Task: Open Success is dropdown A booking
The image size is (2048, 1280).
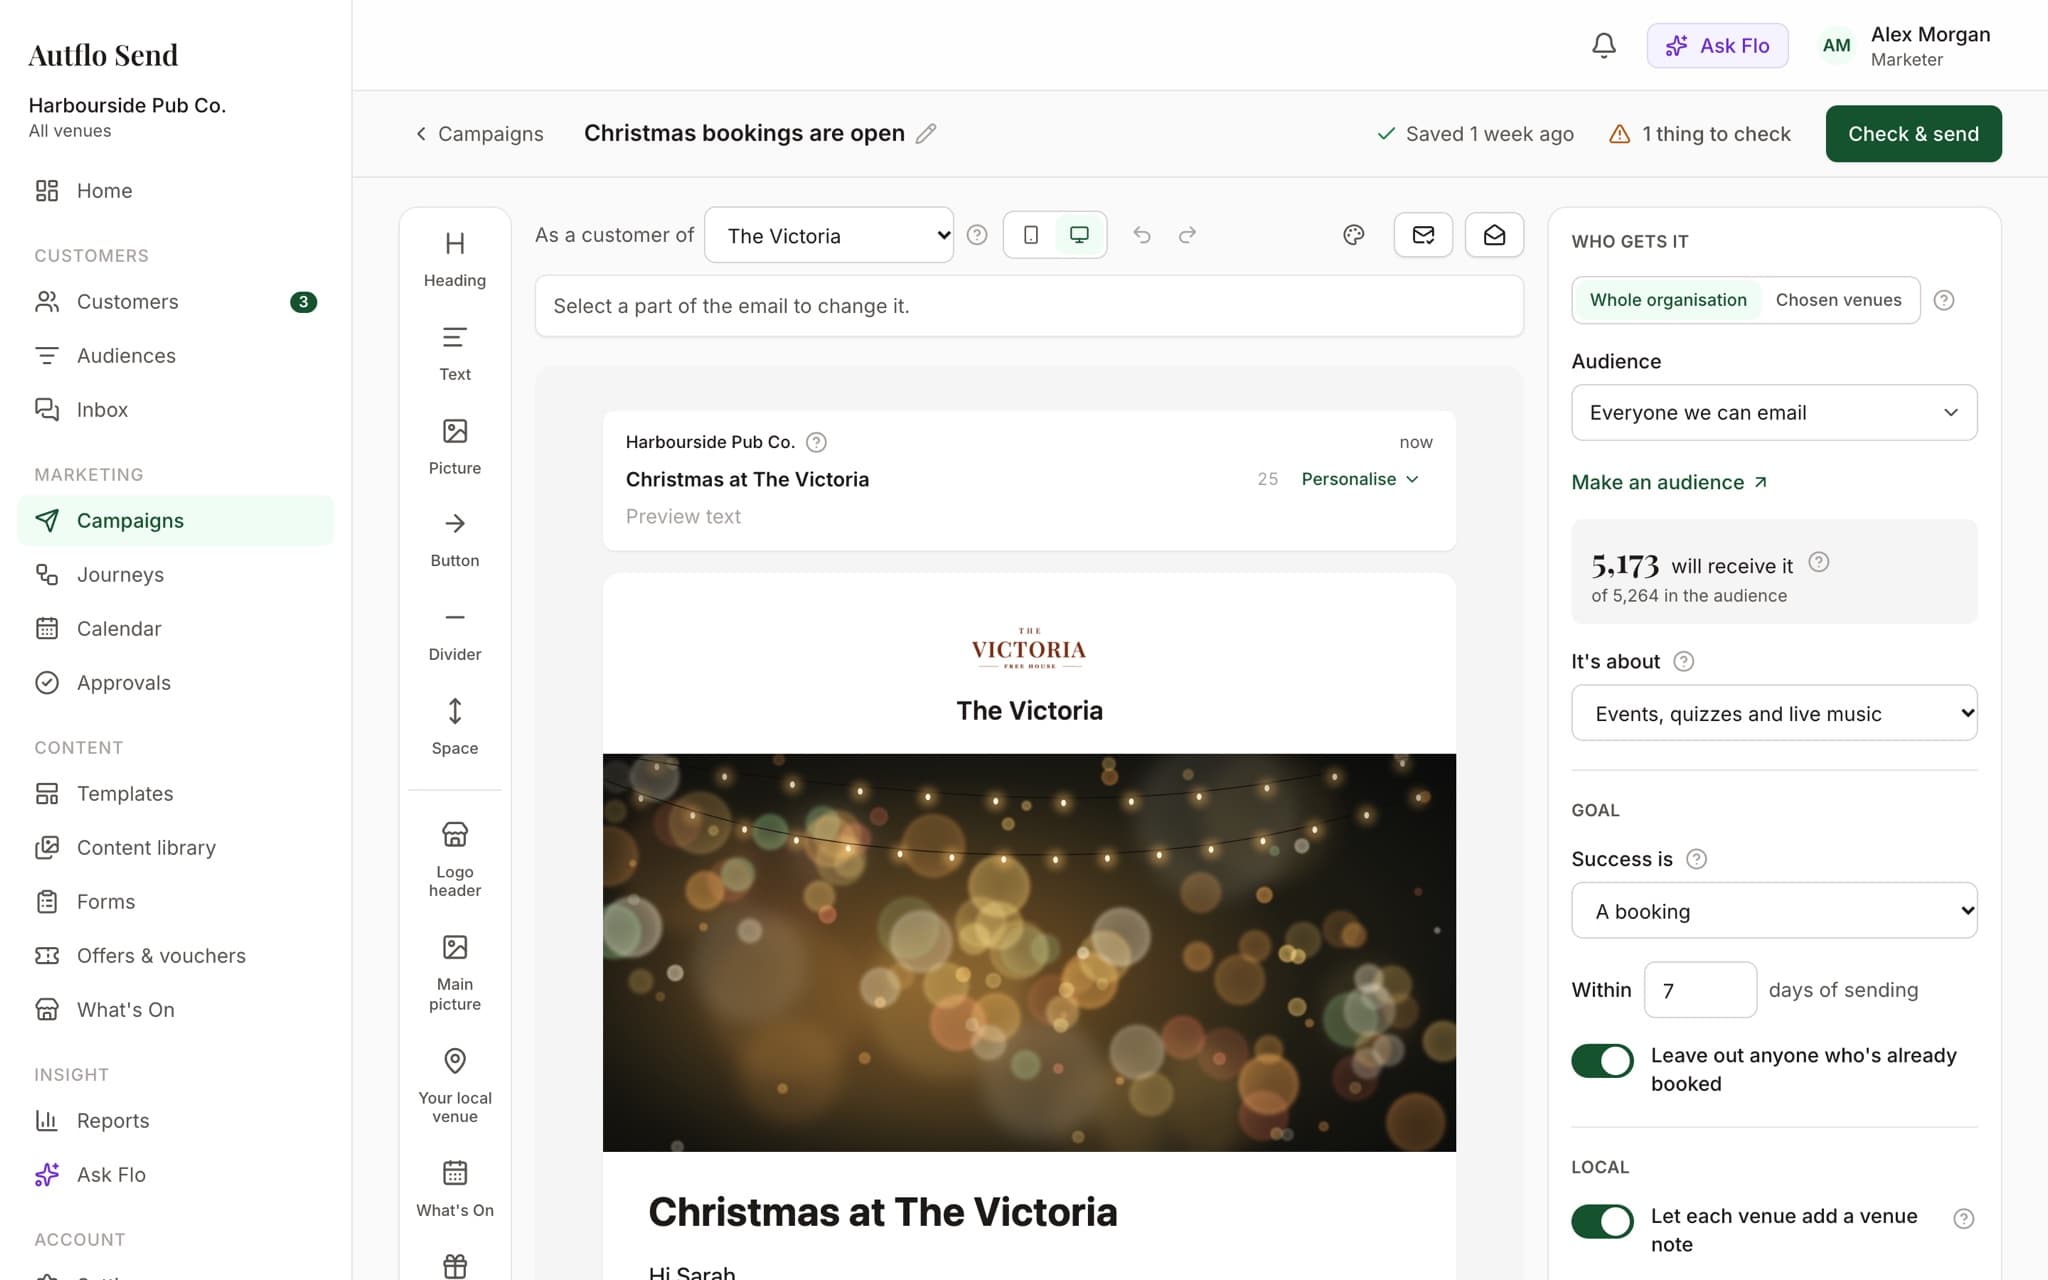Action: 1774,911
